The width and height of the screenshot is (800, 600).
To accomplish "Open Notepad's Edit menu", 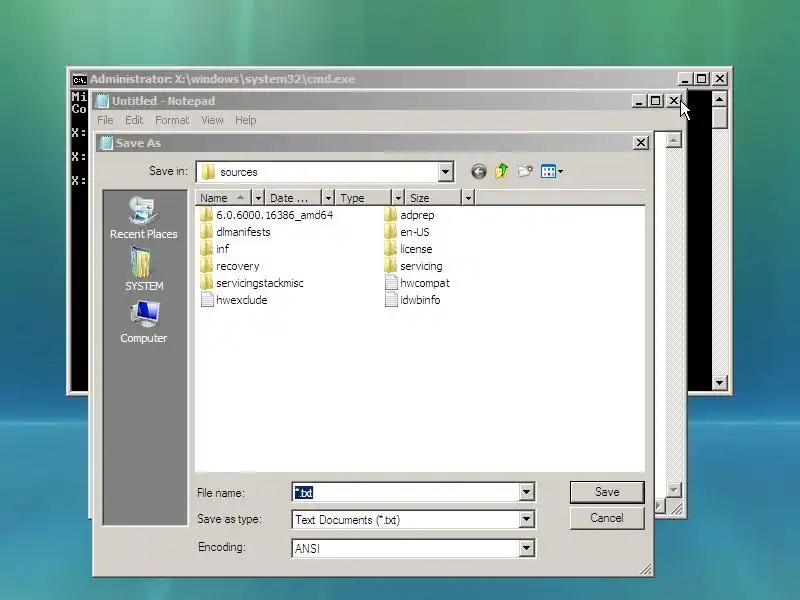I will point(134,120).
